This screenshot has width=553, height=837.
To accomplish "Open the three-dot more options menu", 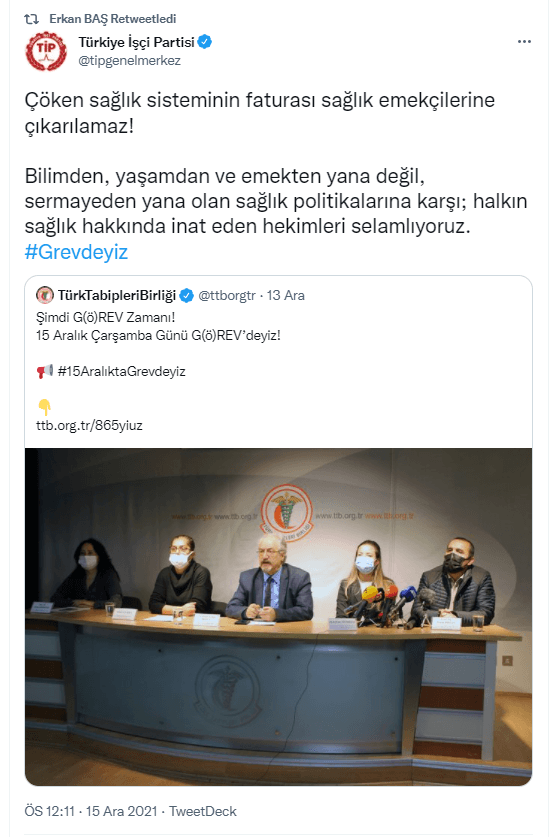I will (524, 42).
